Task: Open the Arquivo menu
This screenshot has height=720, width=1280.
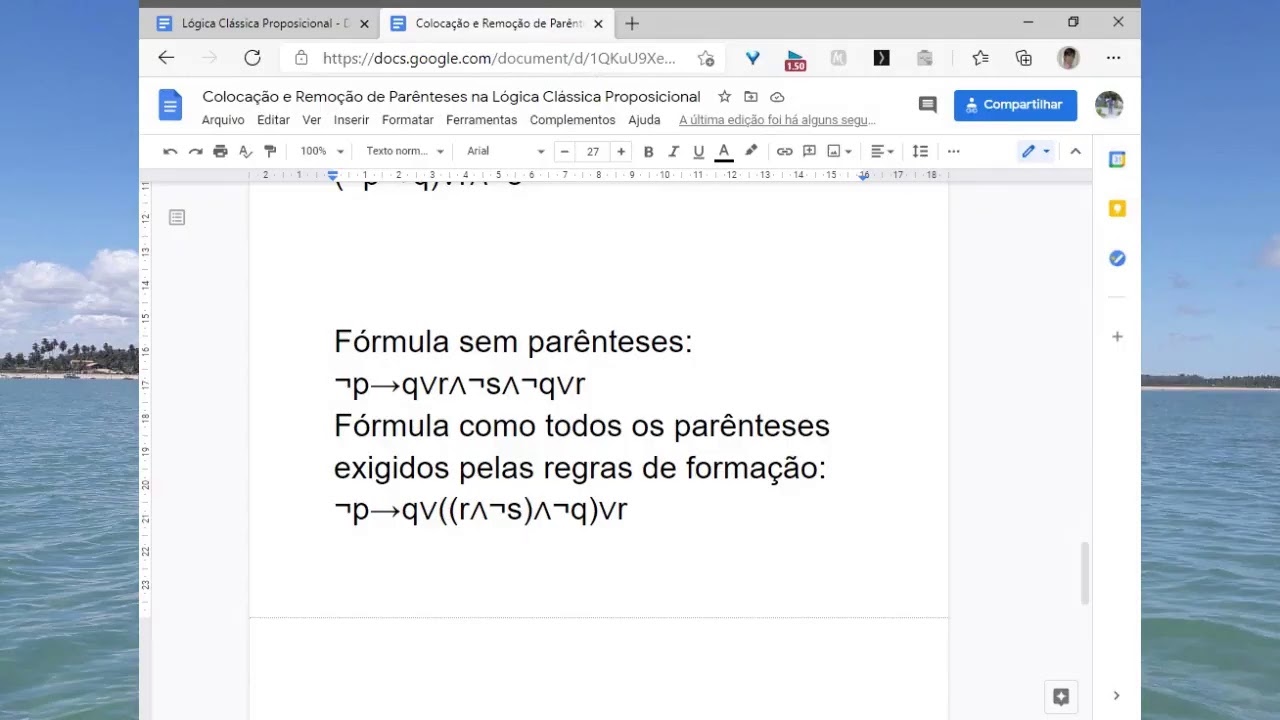Action: point(223,120)
